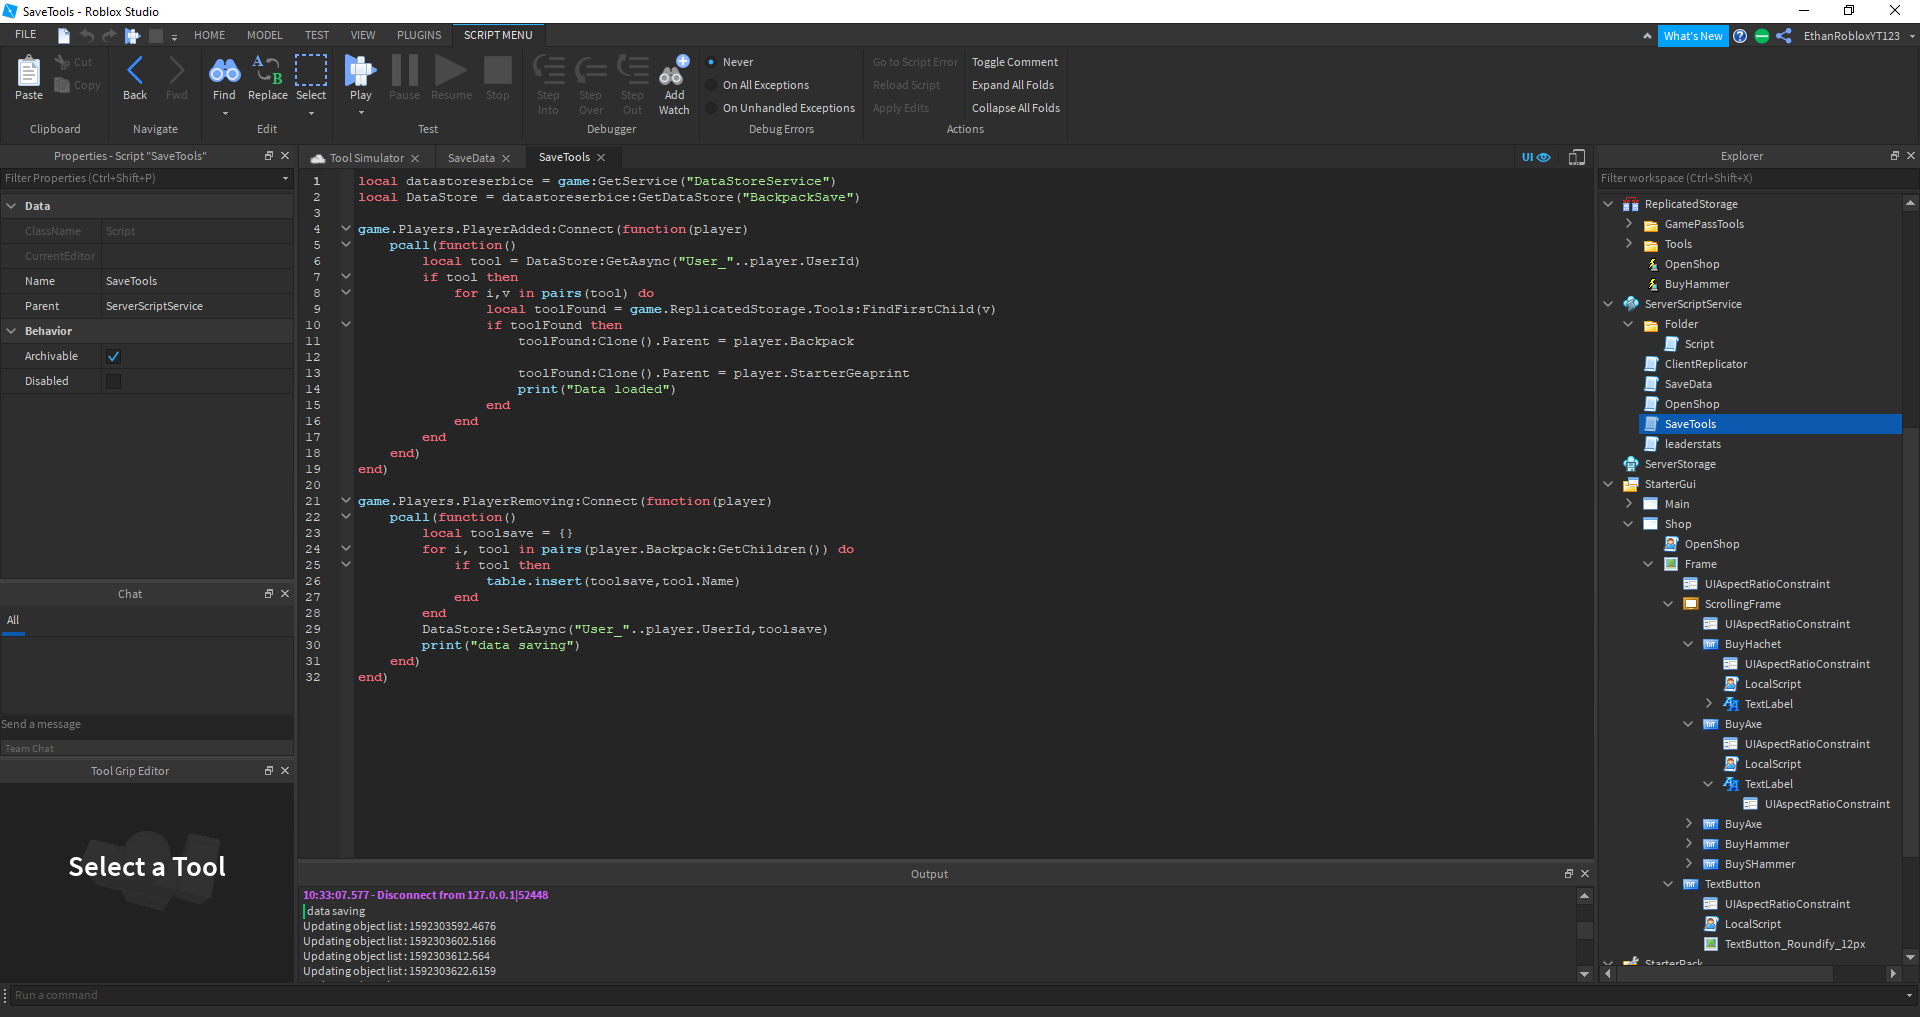Open Find with the binoculars icon
The width and height of the screenshot is (1920, 1017).
pos(224,78)
